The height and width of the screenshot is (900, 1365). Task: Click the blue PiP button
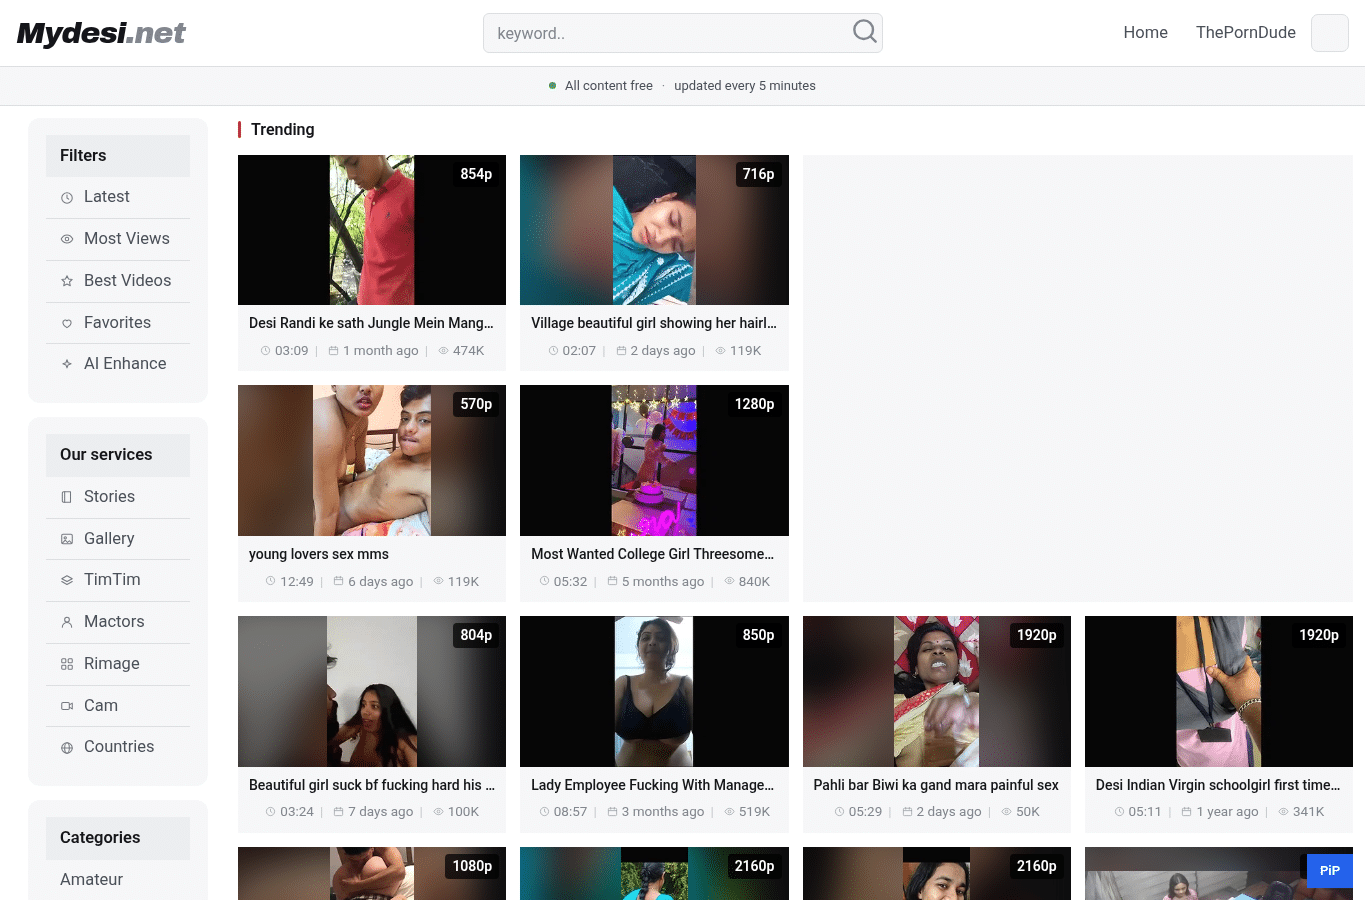1329,870
